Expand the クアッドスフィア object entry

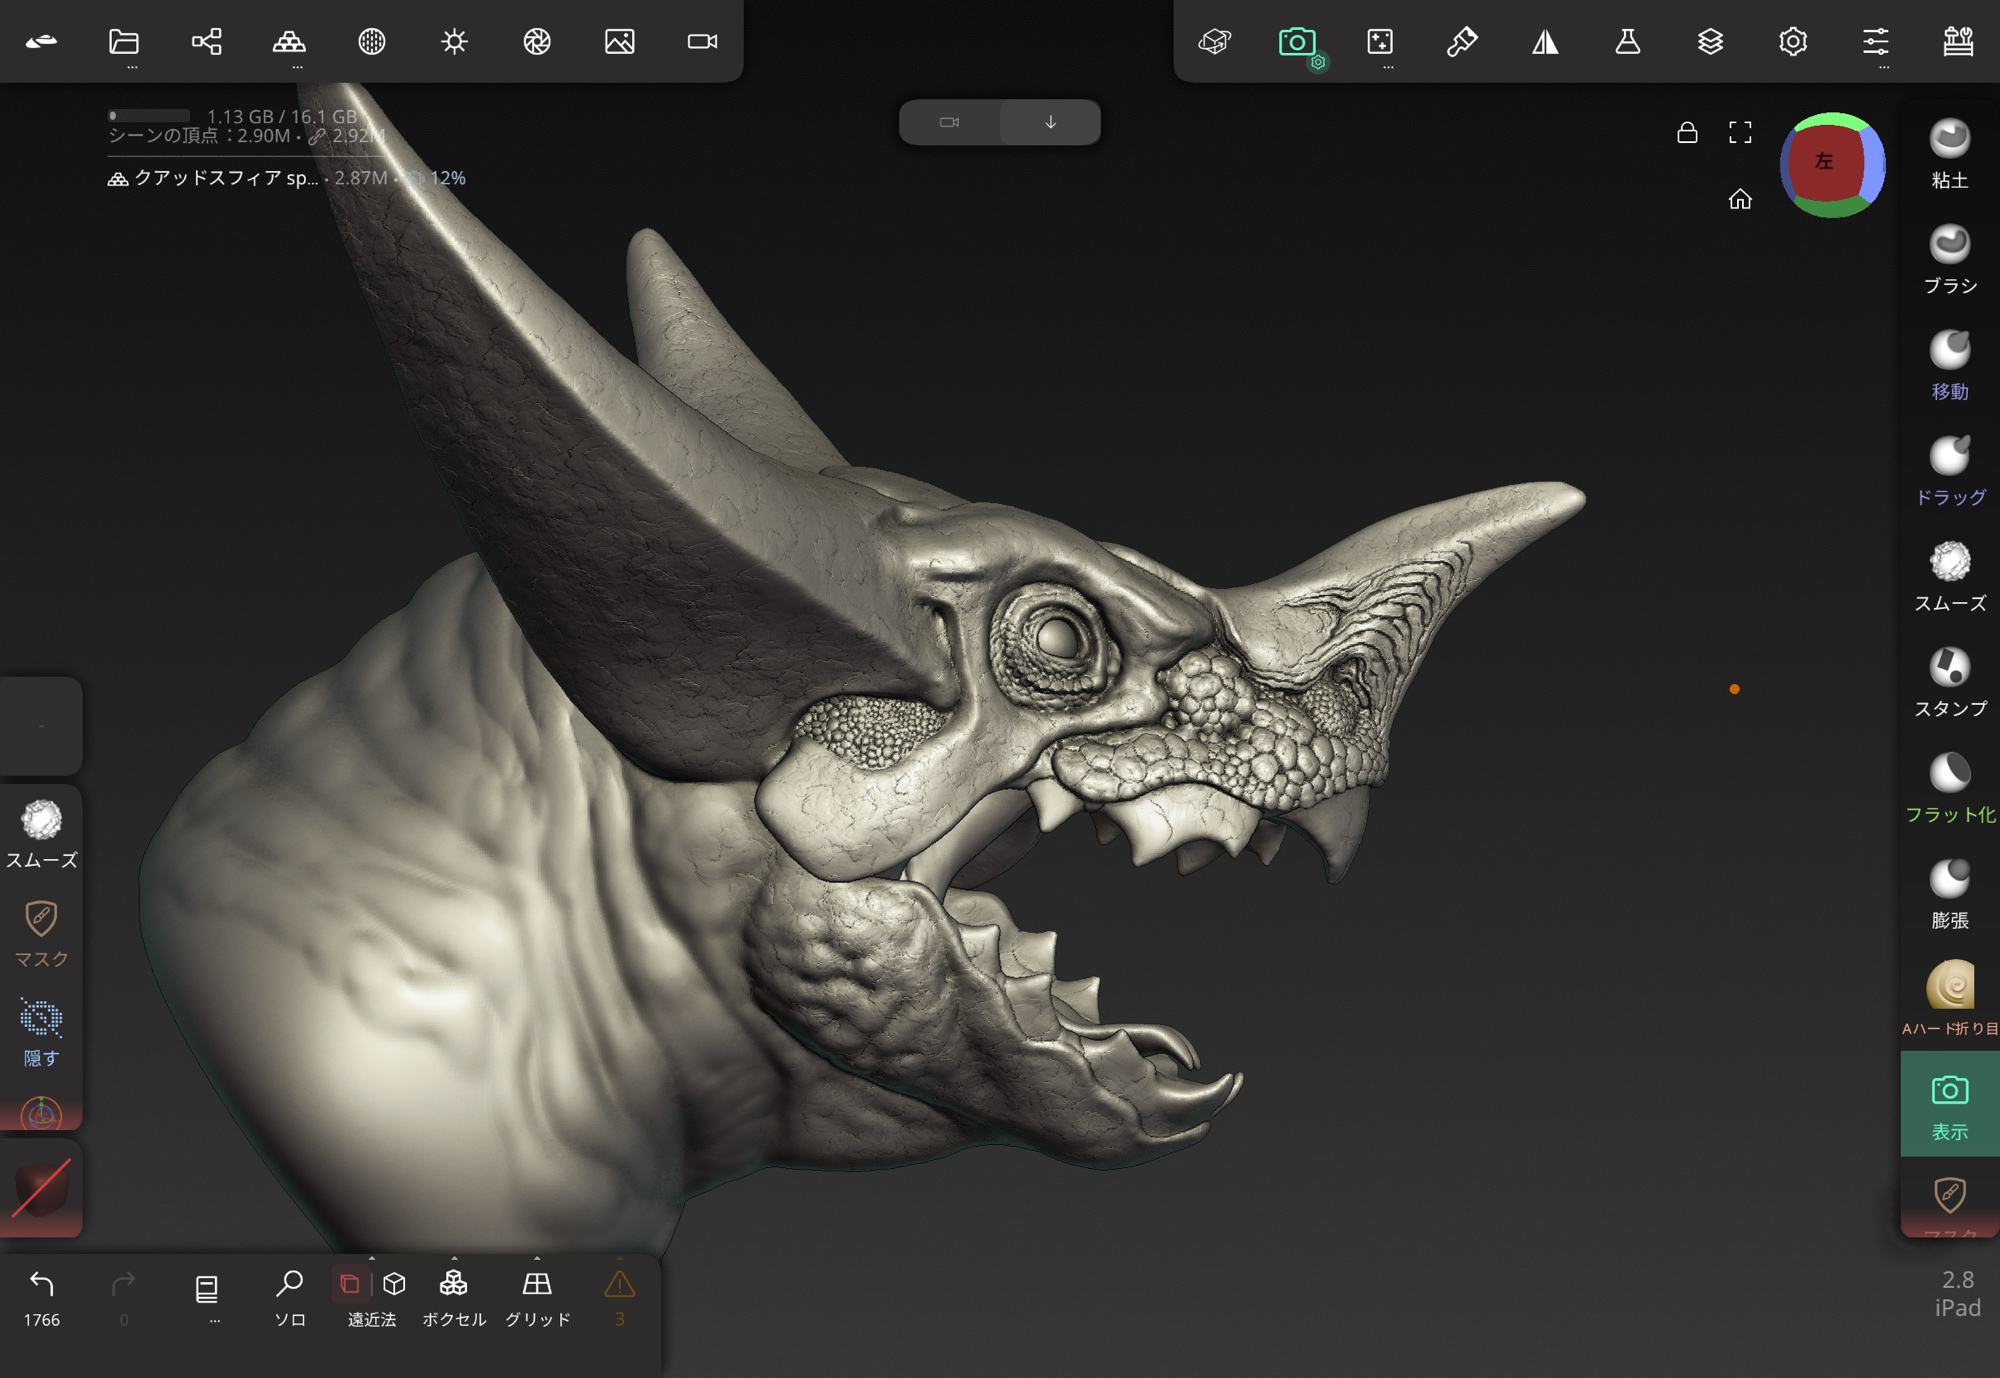tap(225, 178)
